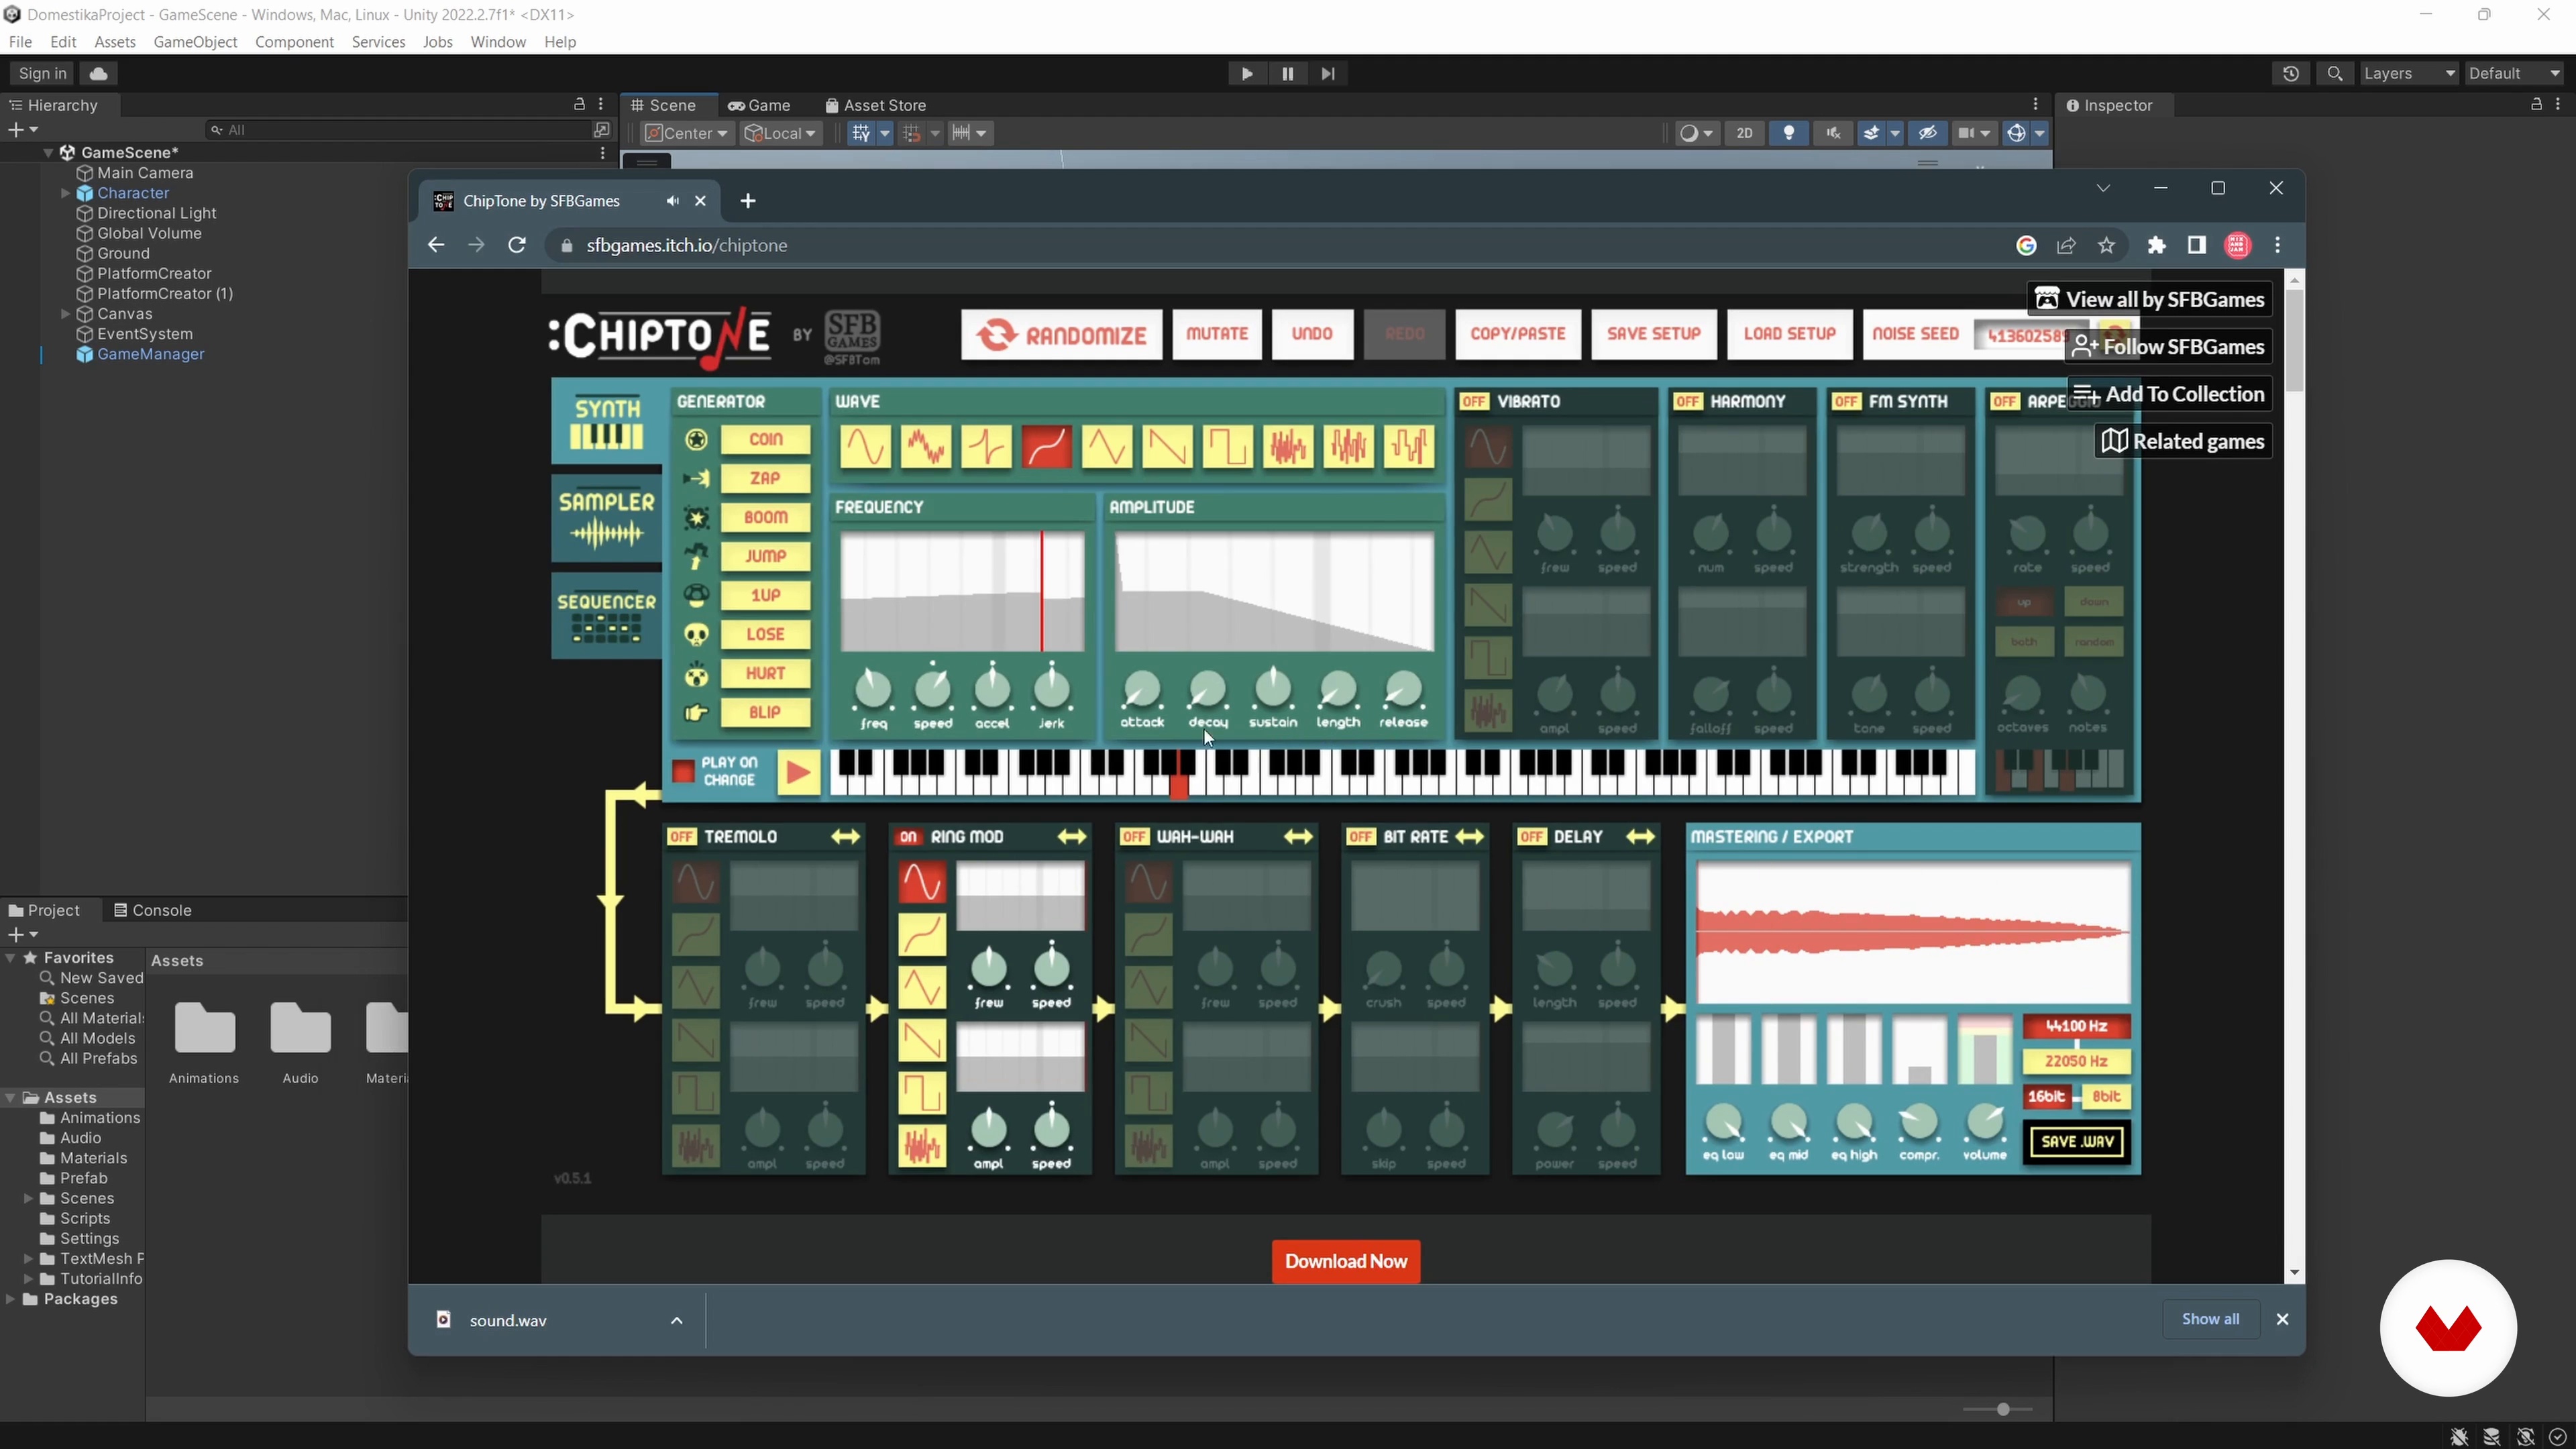The height and width of the screenshot is (1449, 2576).
Task: Select the square wave shape in Wave panel
Action: pos(1227,446)
